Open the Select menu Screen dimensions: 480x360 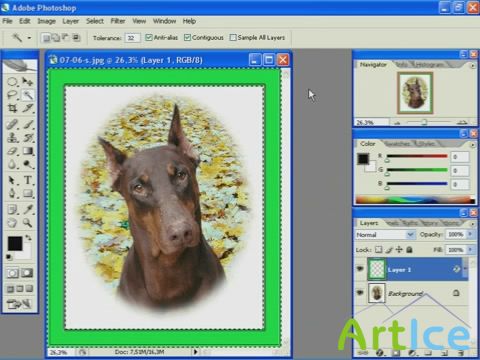95,21
